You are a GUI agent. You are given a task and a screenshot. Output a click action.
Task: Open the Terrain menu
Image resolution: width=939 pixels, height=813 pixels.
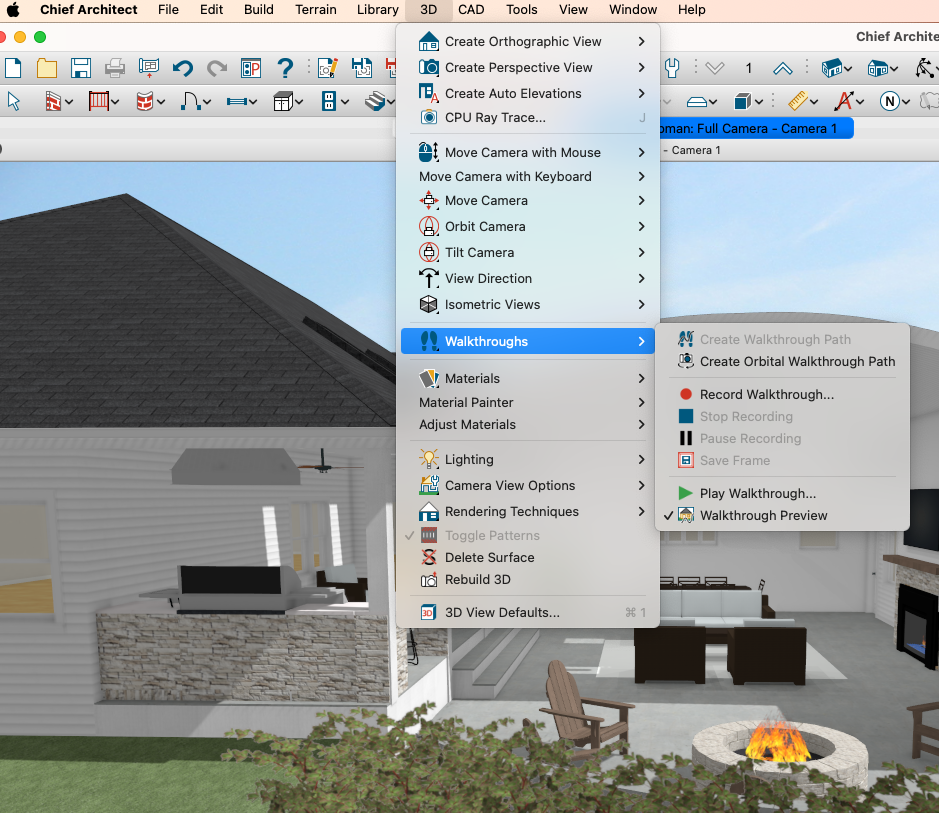[316, 10]
